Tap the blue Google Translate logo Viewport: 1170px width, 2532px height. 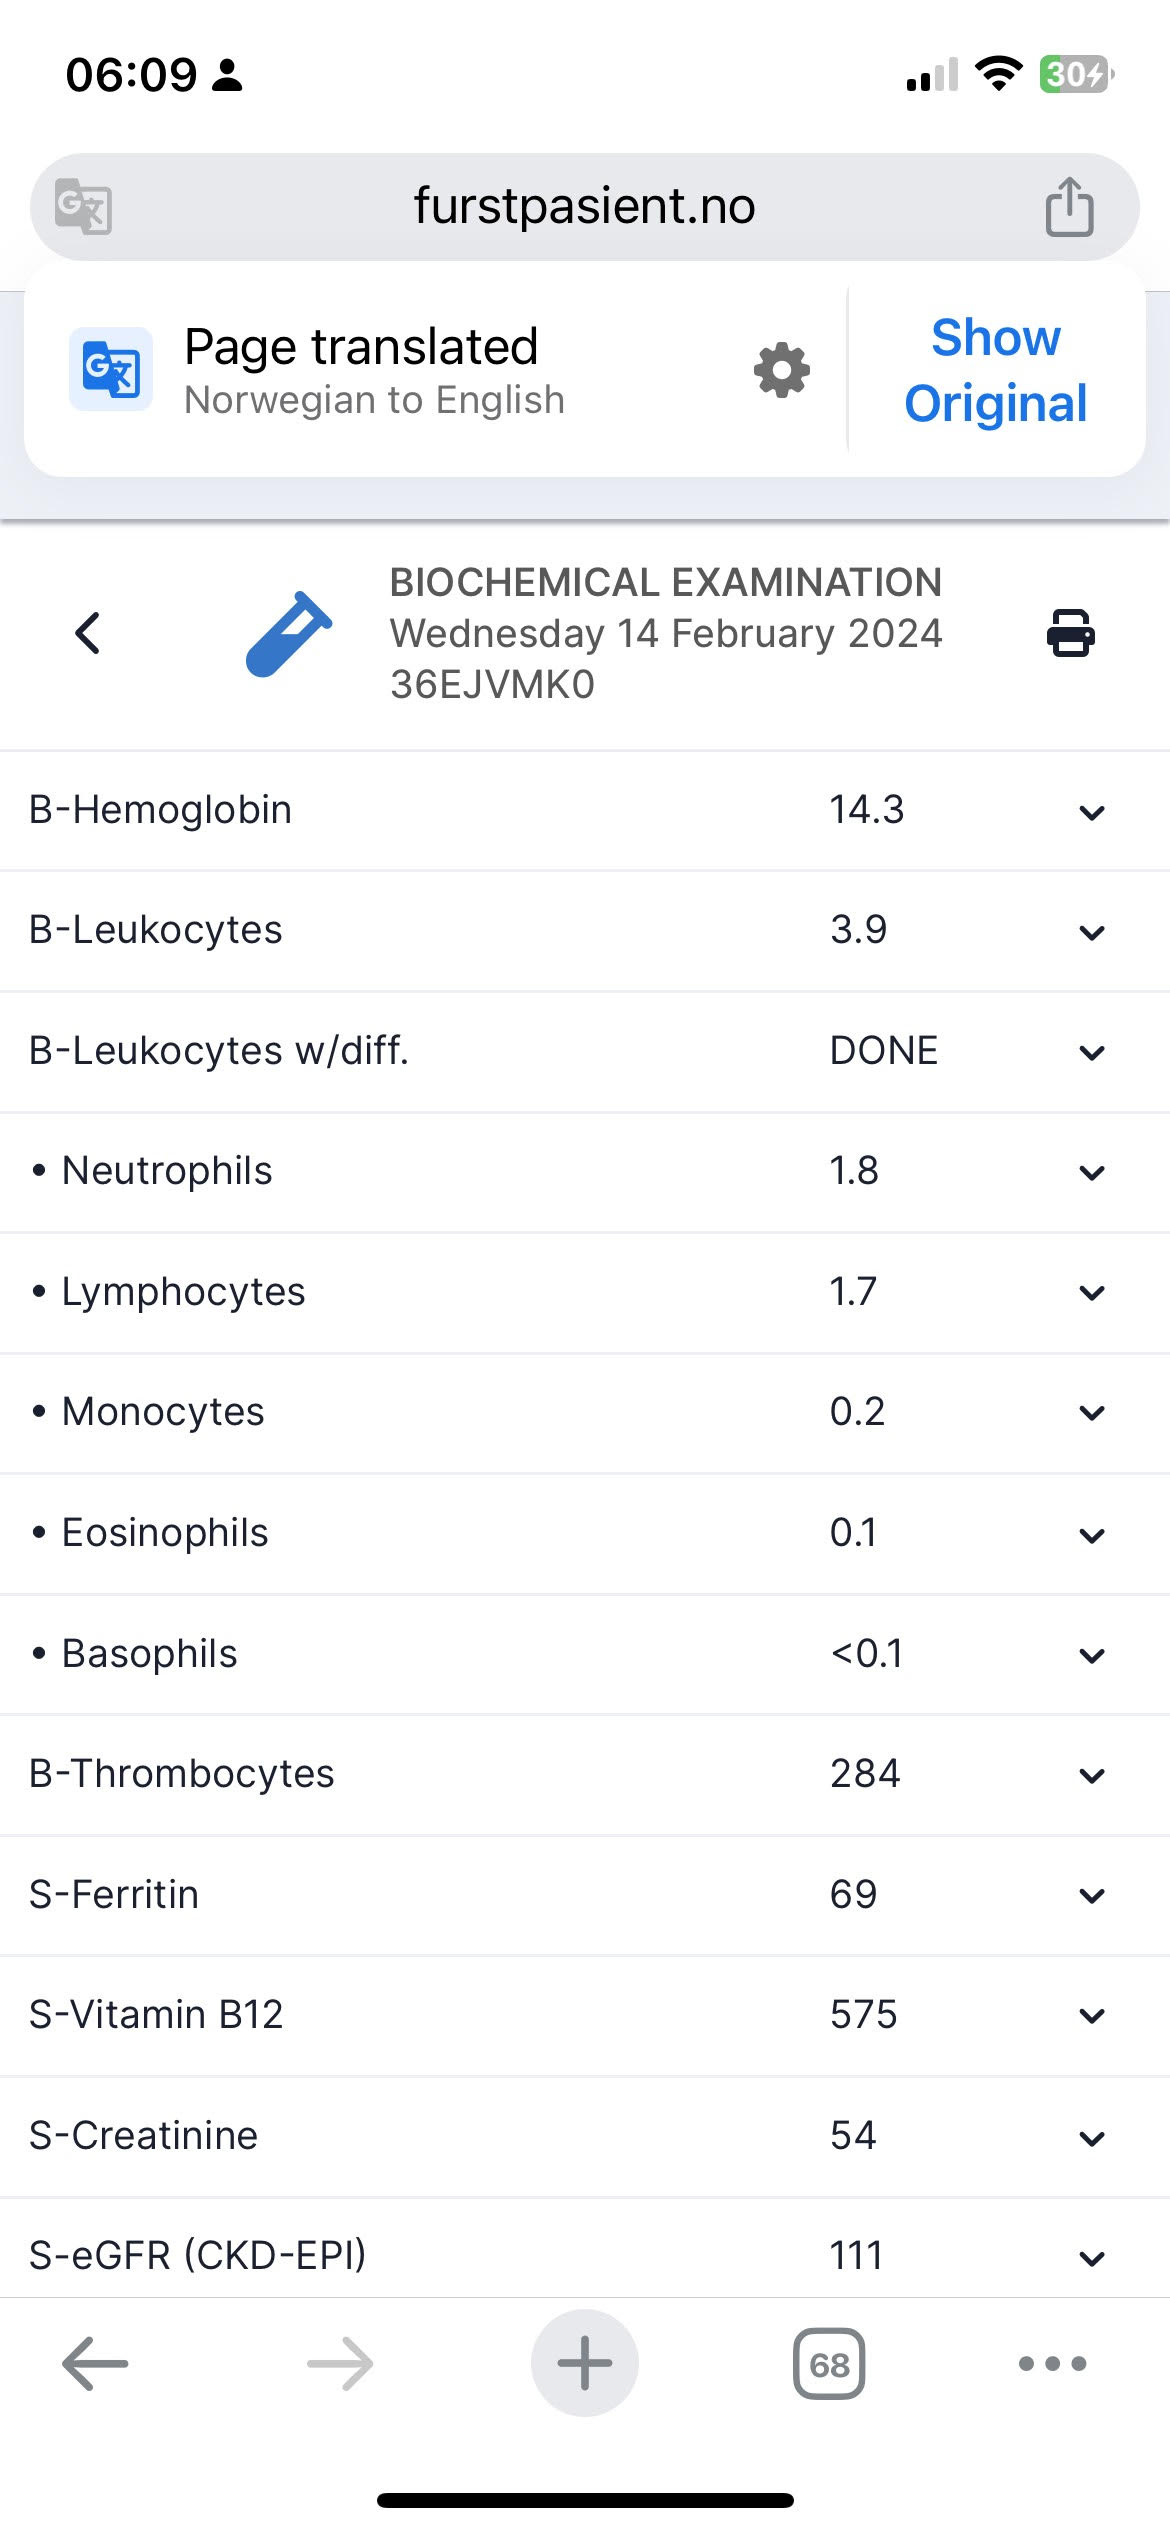(111, 369)
